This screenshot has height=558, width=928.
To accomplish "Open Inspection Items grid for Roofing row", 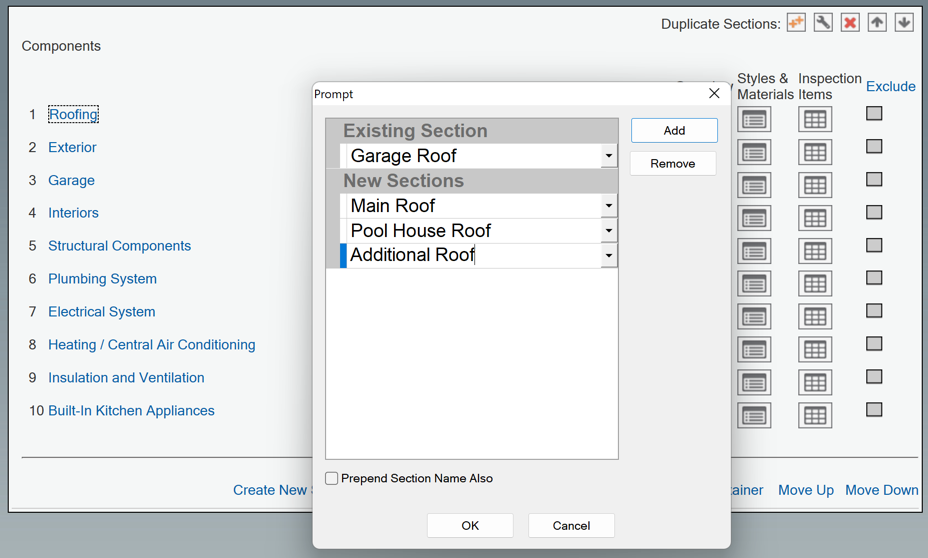I will click(x=815, y=120).
